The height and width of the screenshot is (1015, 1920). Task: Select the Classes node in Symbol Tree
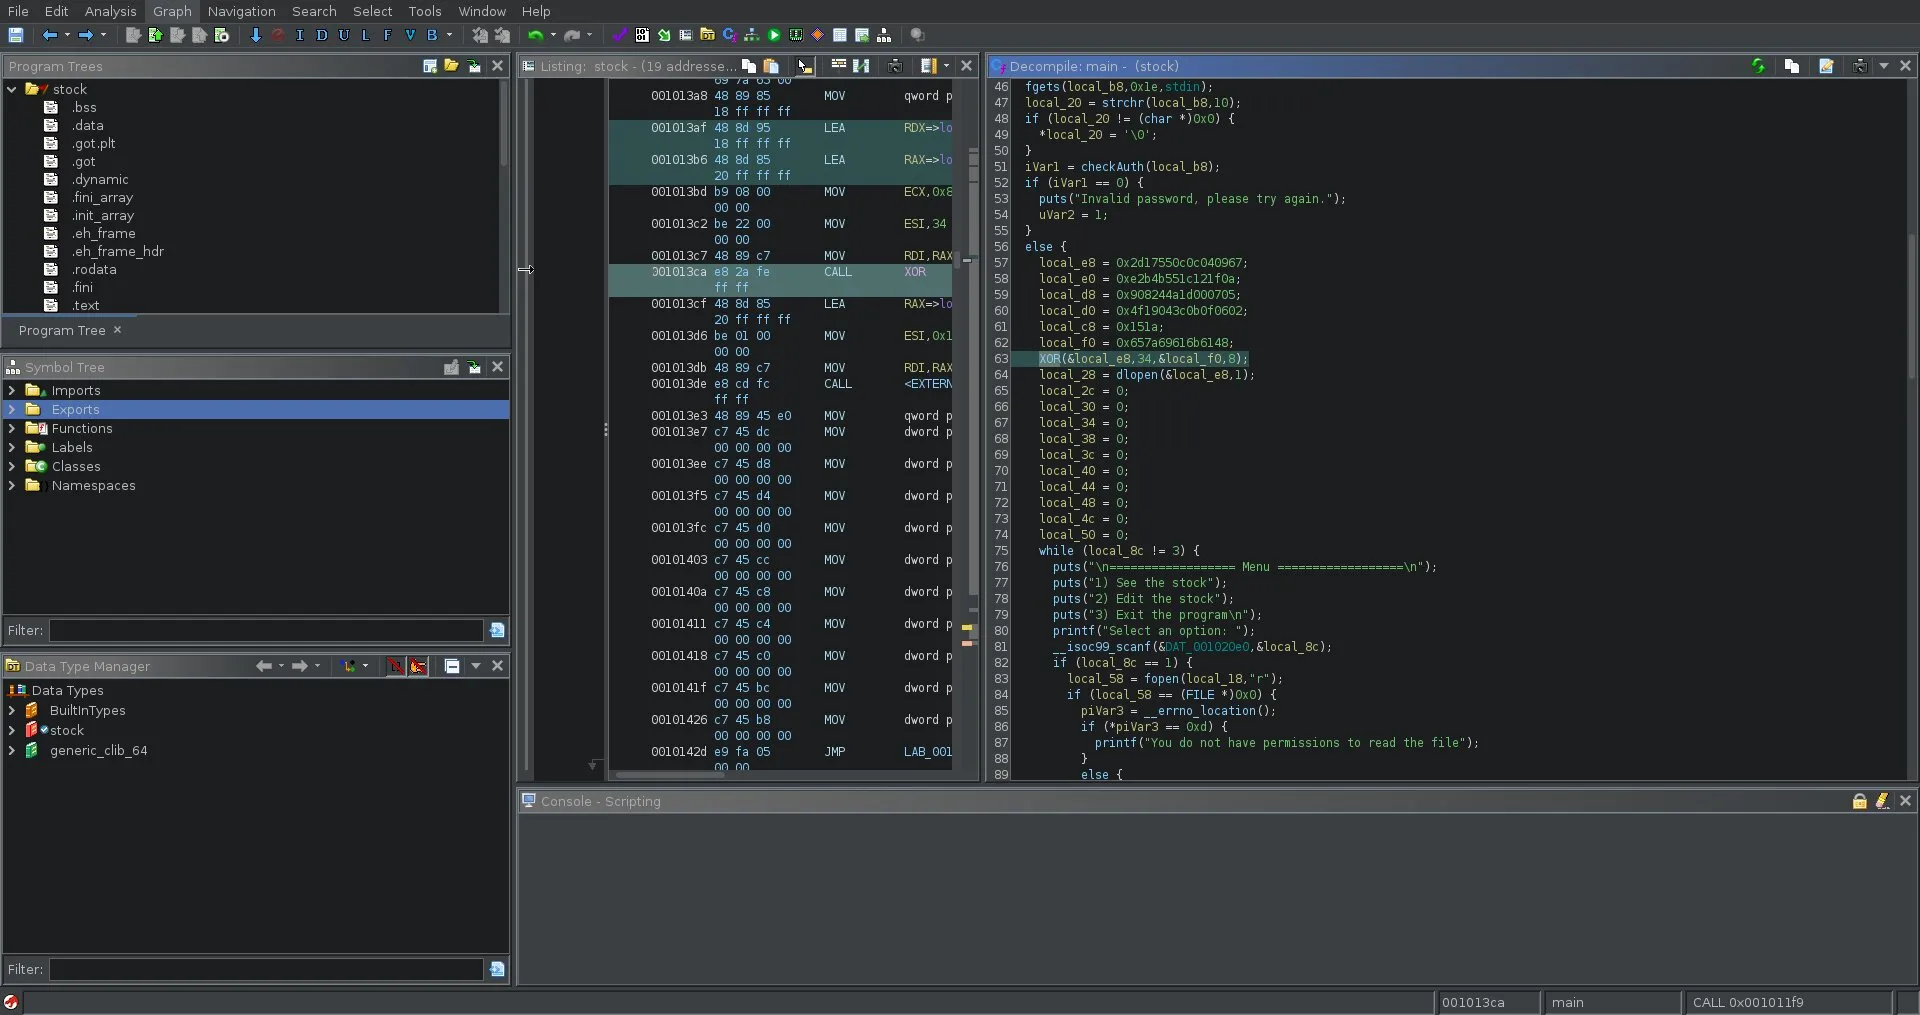coord(76,466)
